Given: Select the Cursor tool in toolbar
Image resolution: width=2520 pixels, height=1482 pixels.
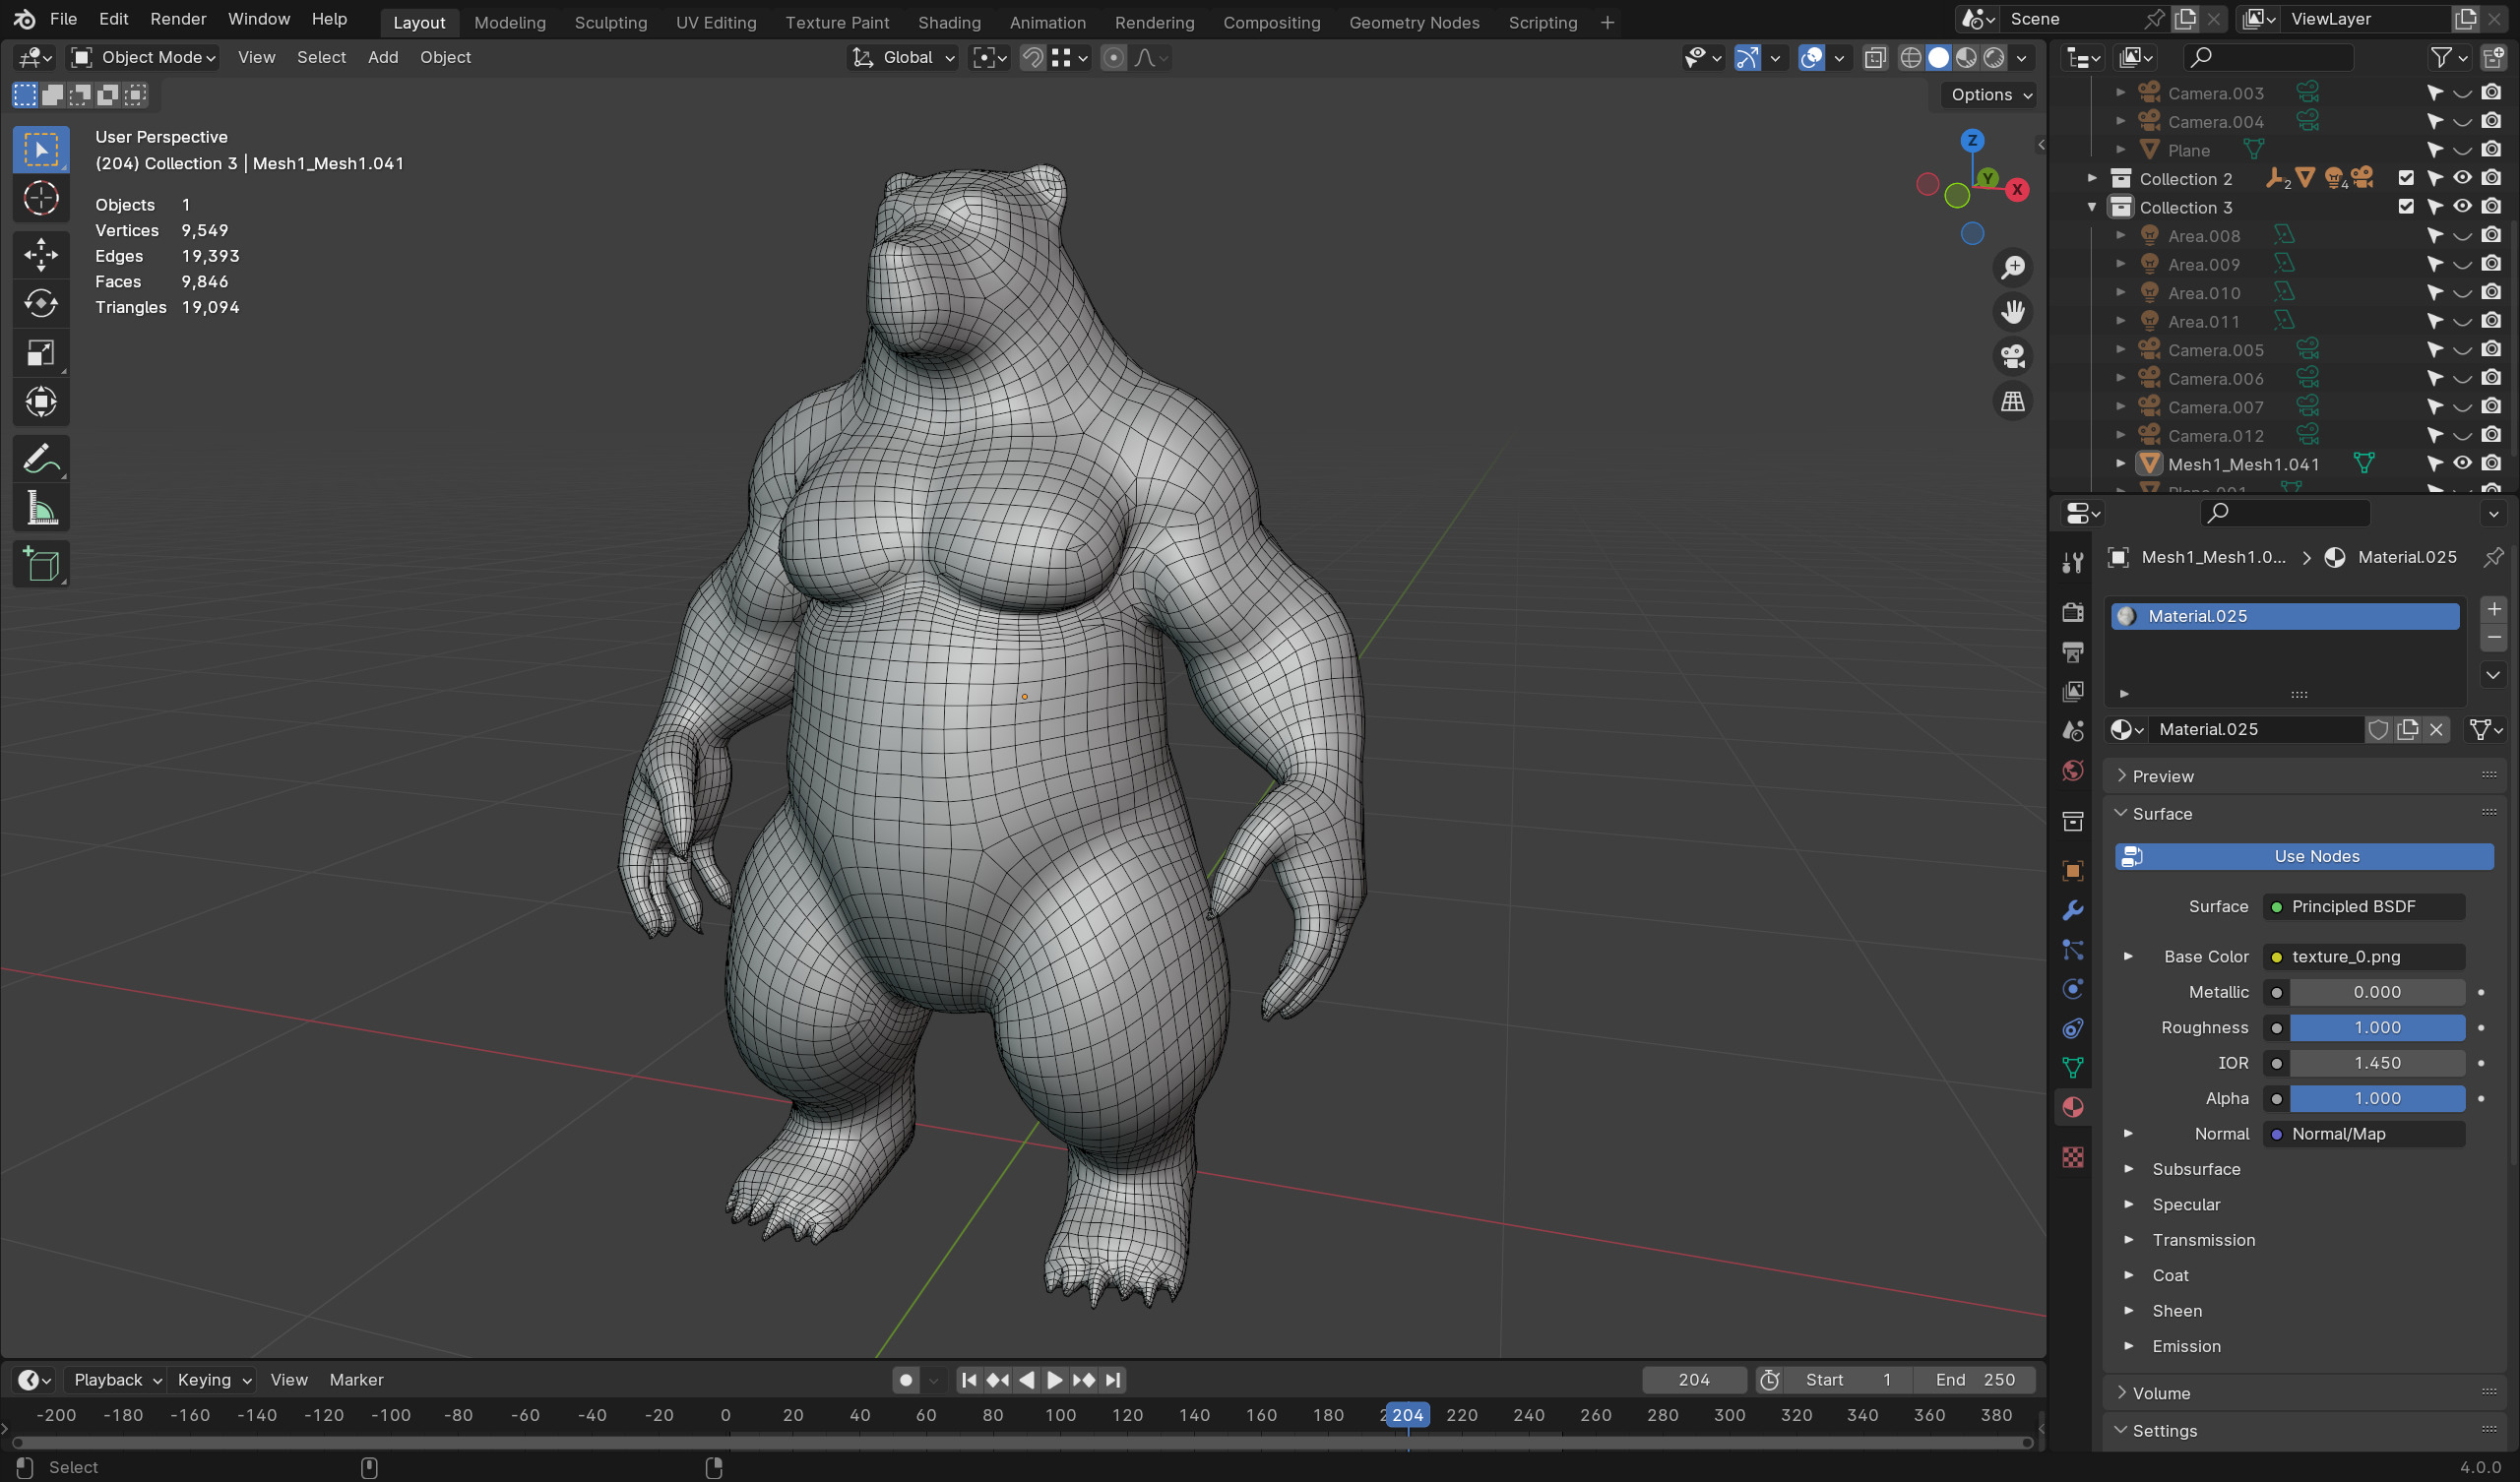Looking at the screenshot, I should [41, 199].
